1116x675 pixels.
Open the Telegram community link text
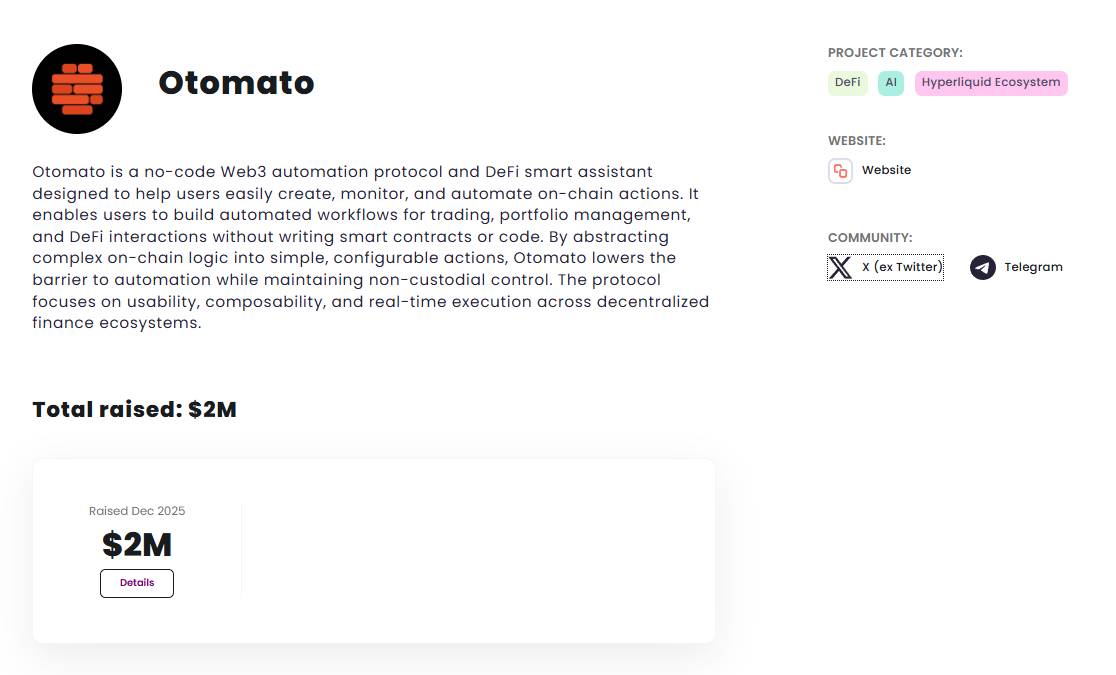click(x=1033, y=267)
